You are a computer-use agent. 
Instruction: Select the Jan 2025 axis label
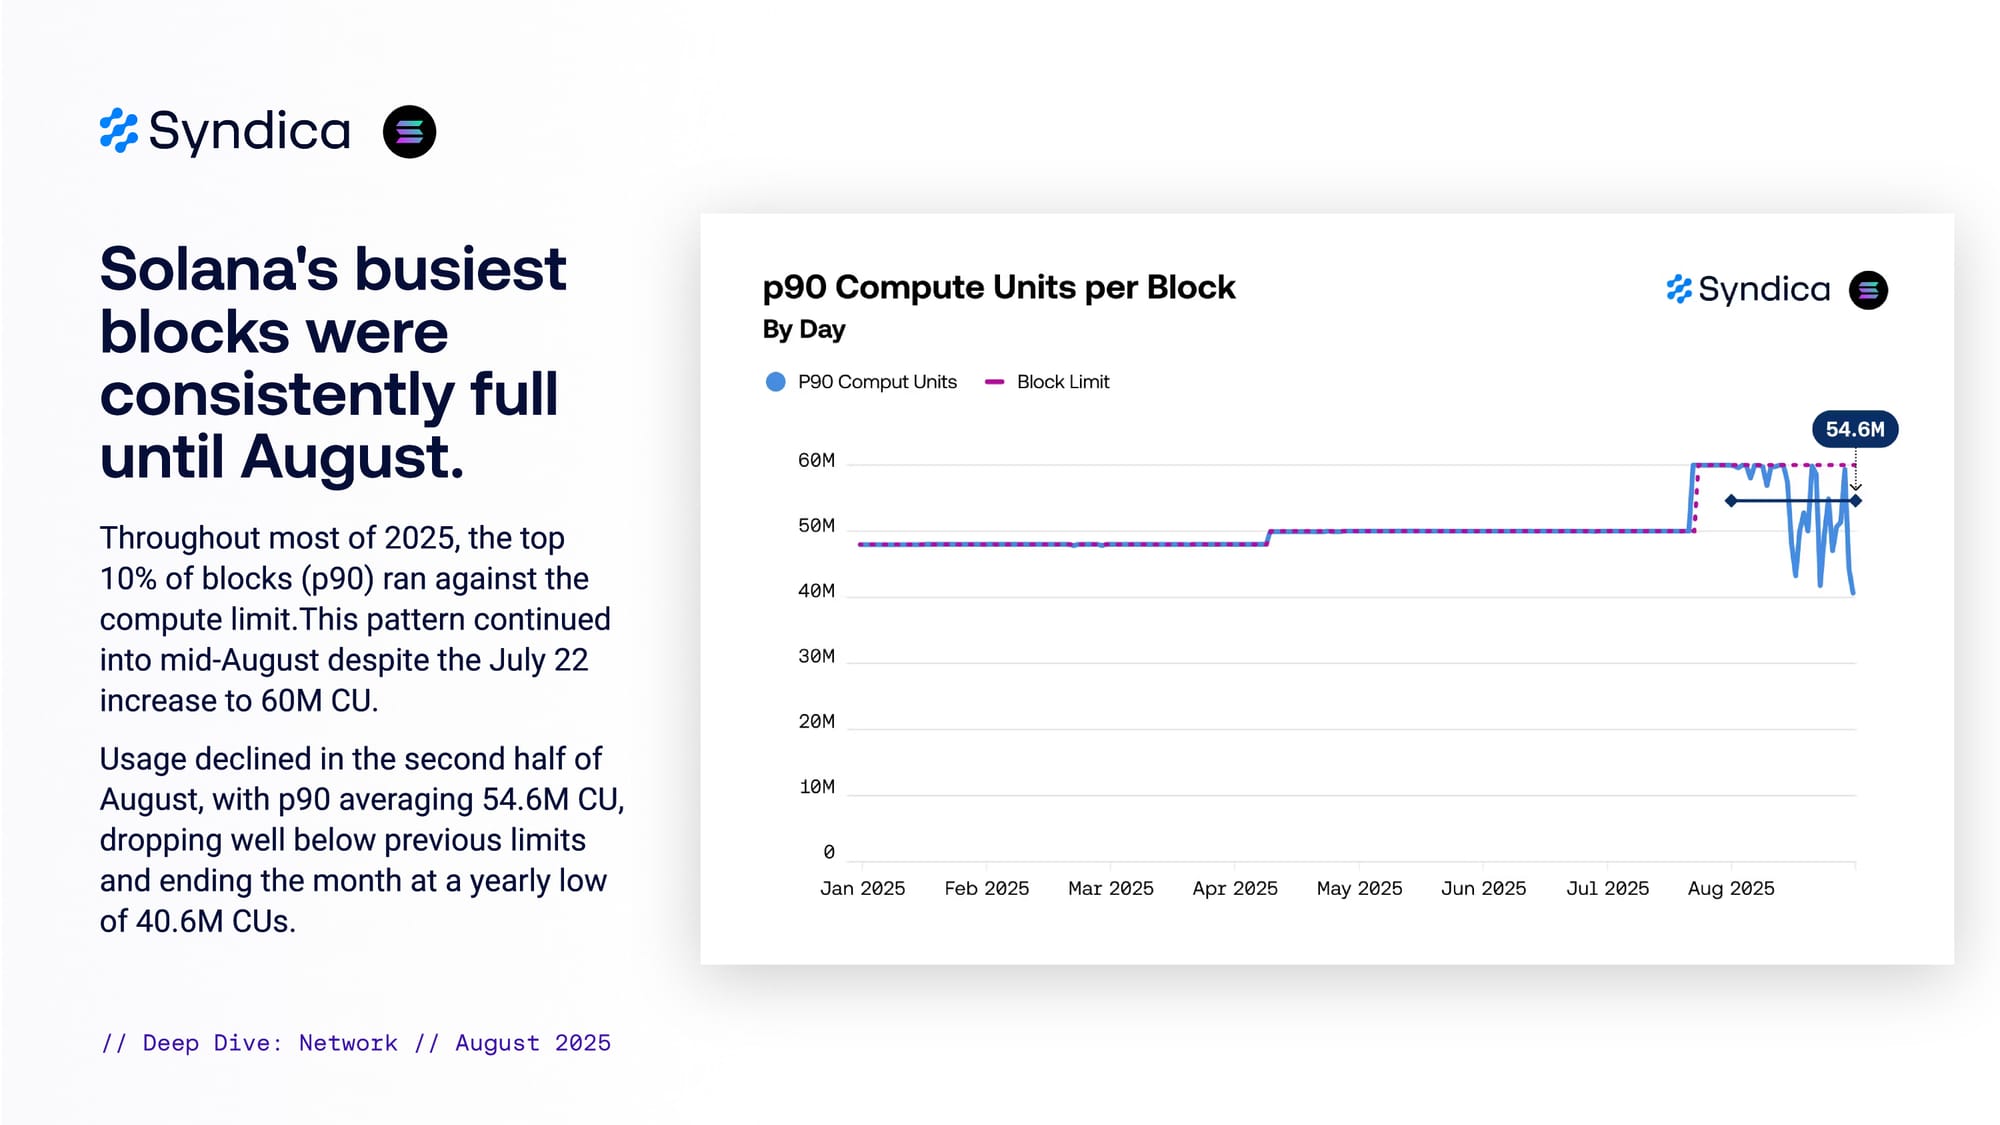[862, 888]
